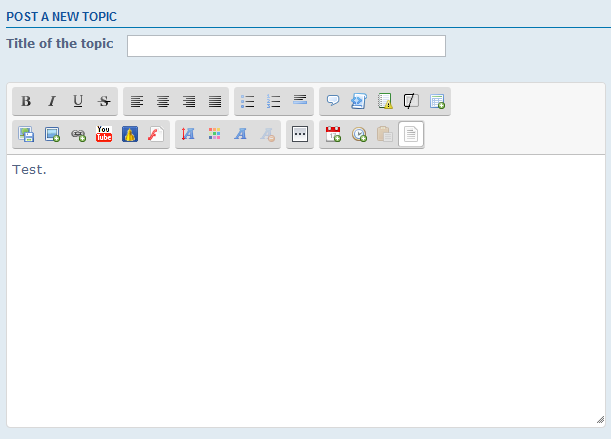Toggle strikethrough formatting
This screenshot has height=439, width=611.
click(x=104, y=101)
